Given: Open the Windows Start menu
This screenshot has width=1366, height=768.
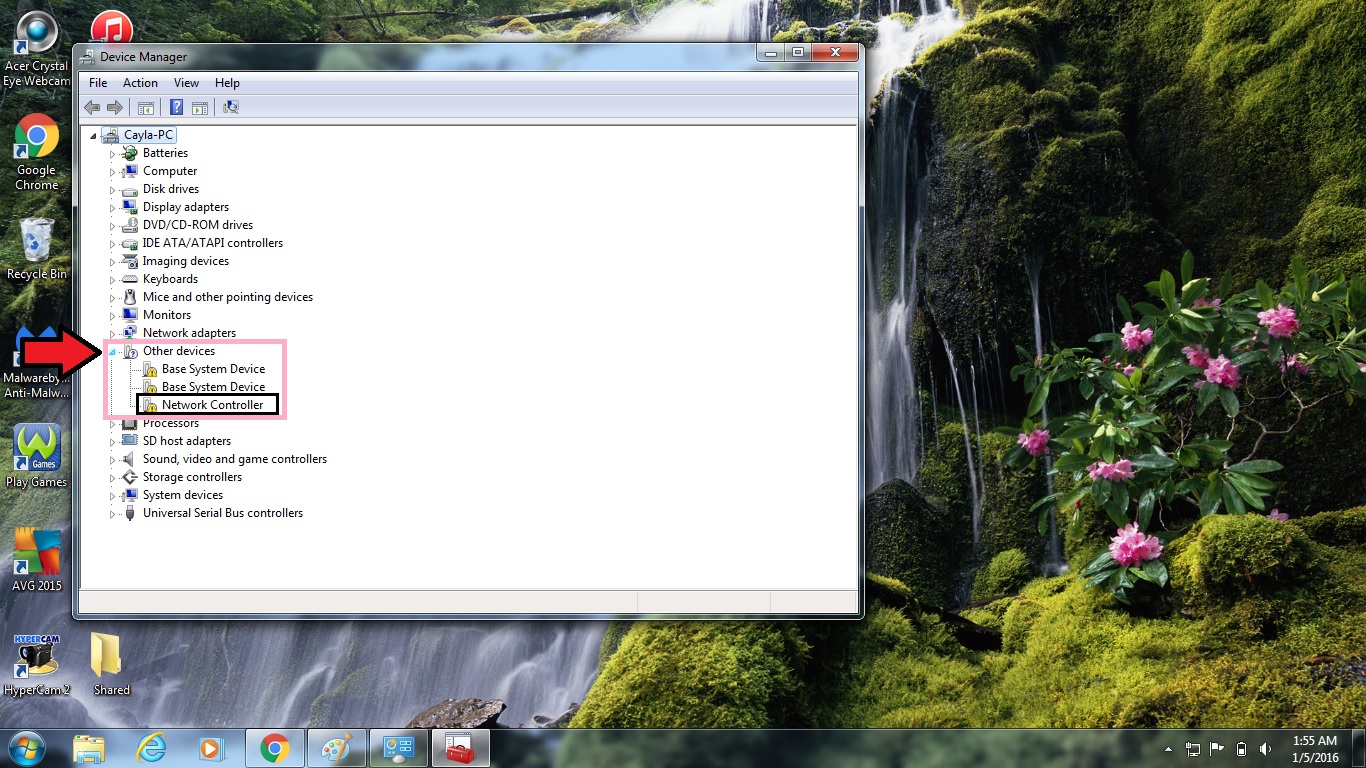Looking at the screenshot, I should pyautogui.click(x=26, y=748).
